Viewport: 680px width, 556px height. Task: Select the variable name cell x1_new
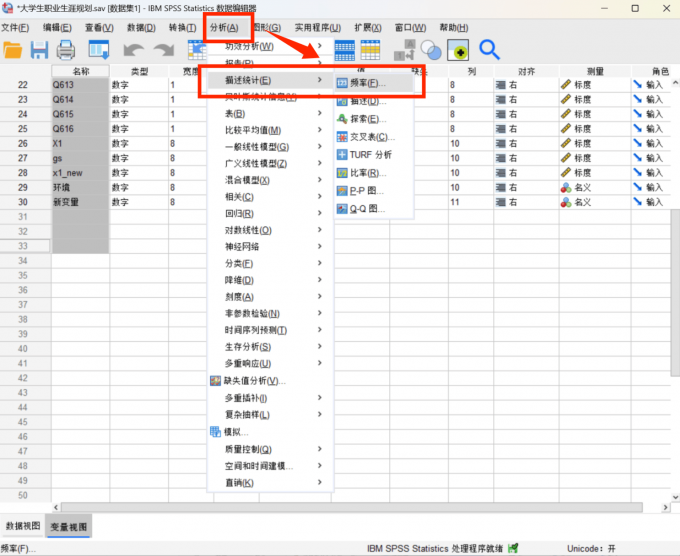tap(80, 173)
